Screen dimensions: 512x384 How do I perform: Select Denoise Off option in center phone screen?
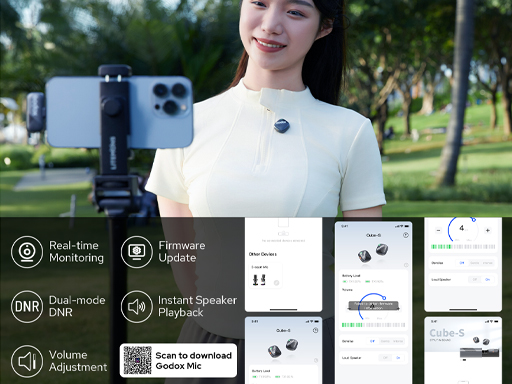[x=372, y=341]
